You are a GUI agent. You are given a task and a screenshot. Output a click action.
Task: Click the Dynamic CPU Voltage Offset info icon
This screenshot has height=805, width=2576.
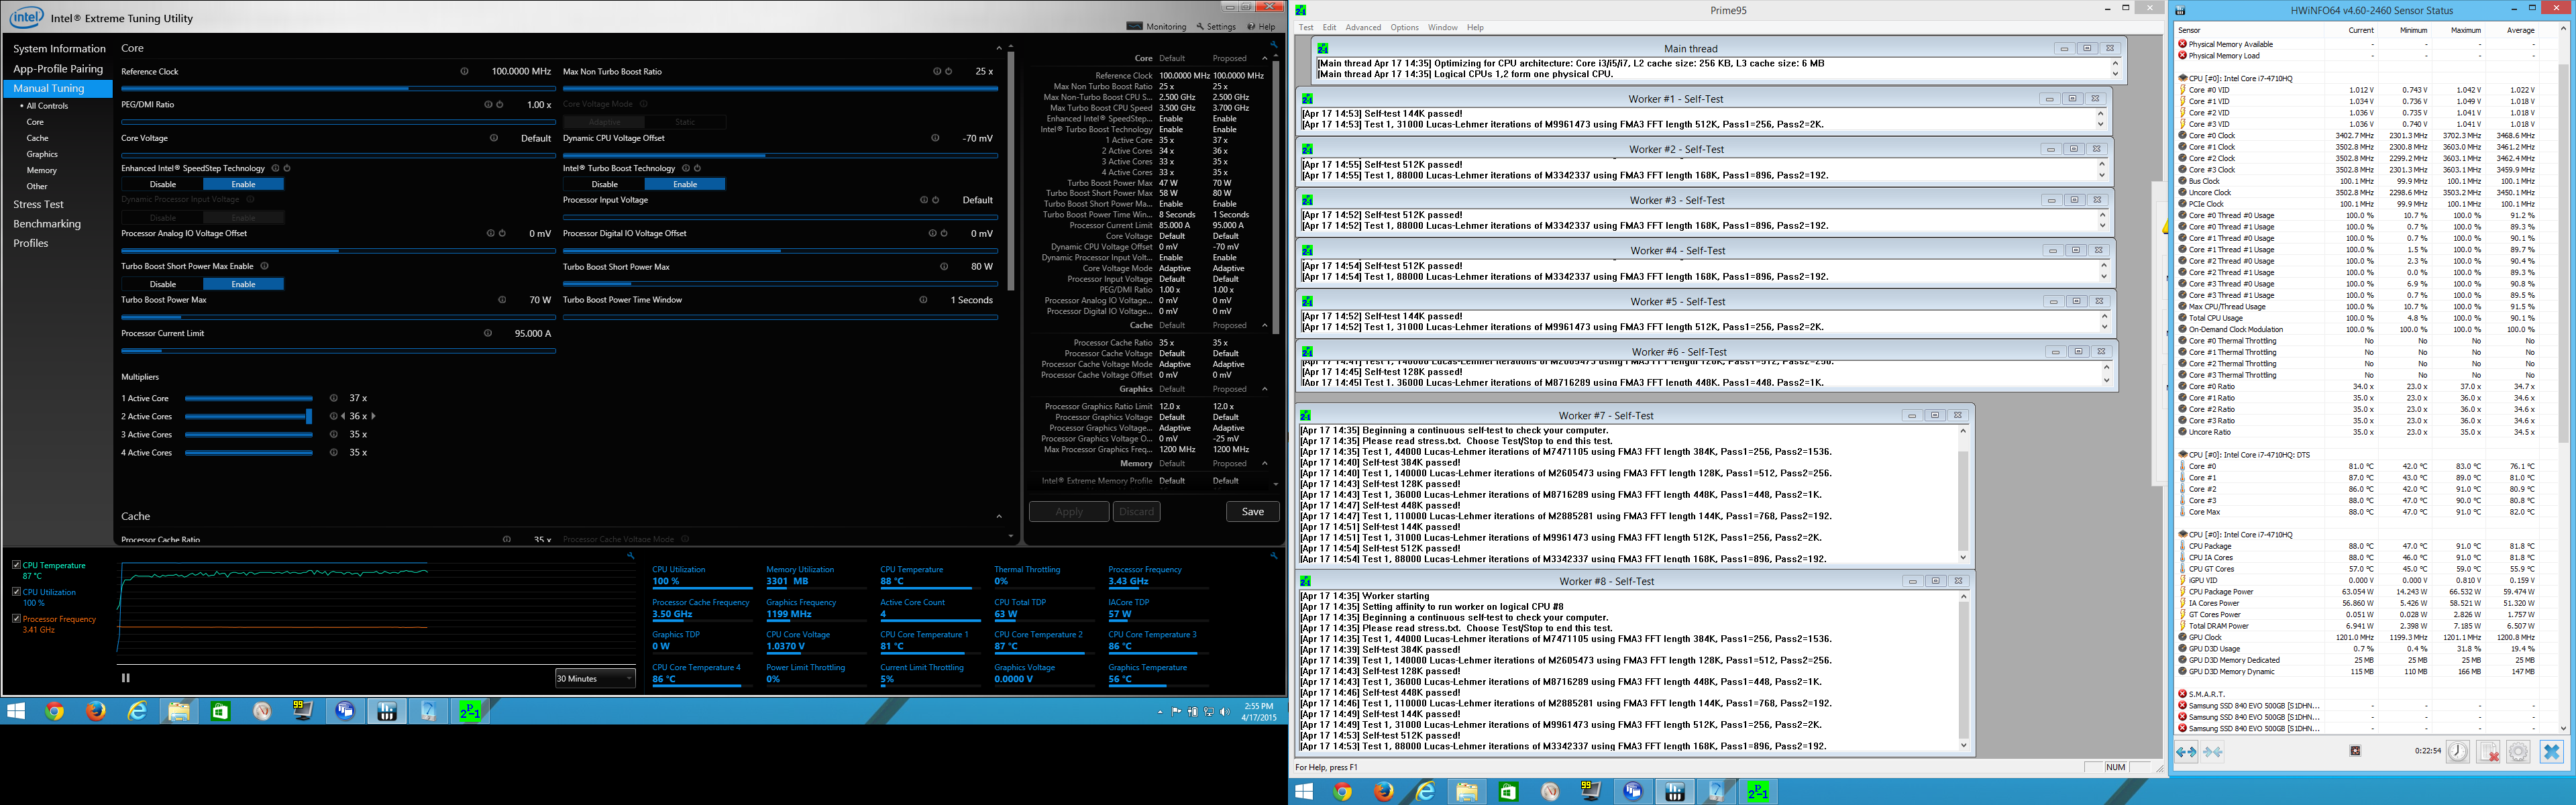point(935,138)
